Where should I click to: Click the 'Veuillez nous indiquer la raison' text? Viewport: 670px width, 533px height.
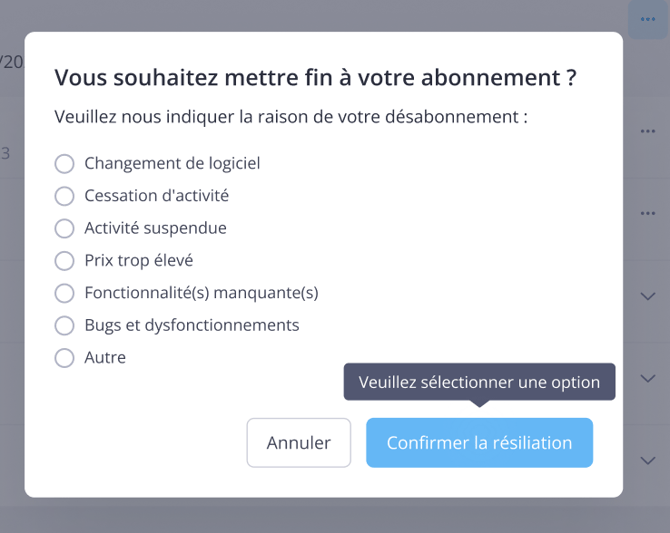tap(291, 117)
